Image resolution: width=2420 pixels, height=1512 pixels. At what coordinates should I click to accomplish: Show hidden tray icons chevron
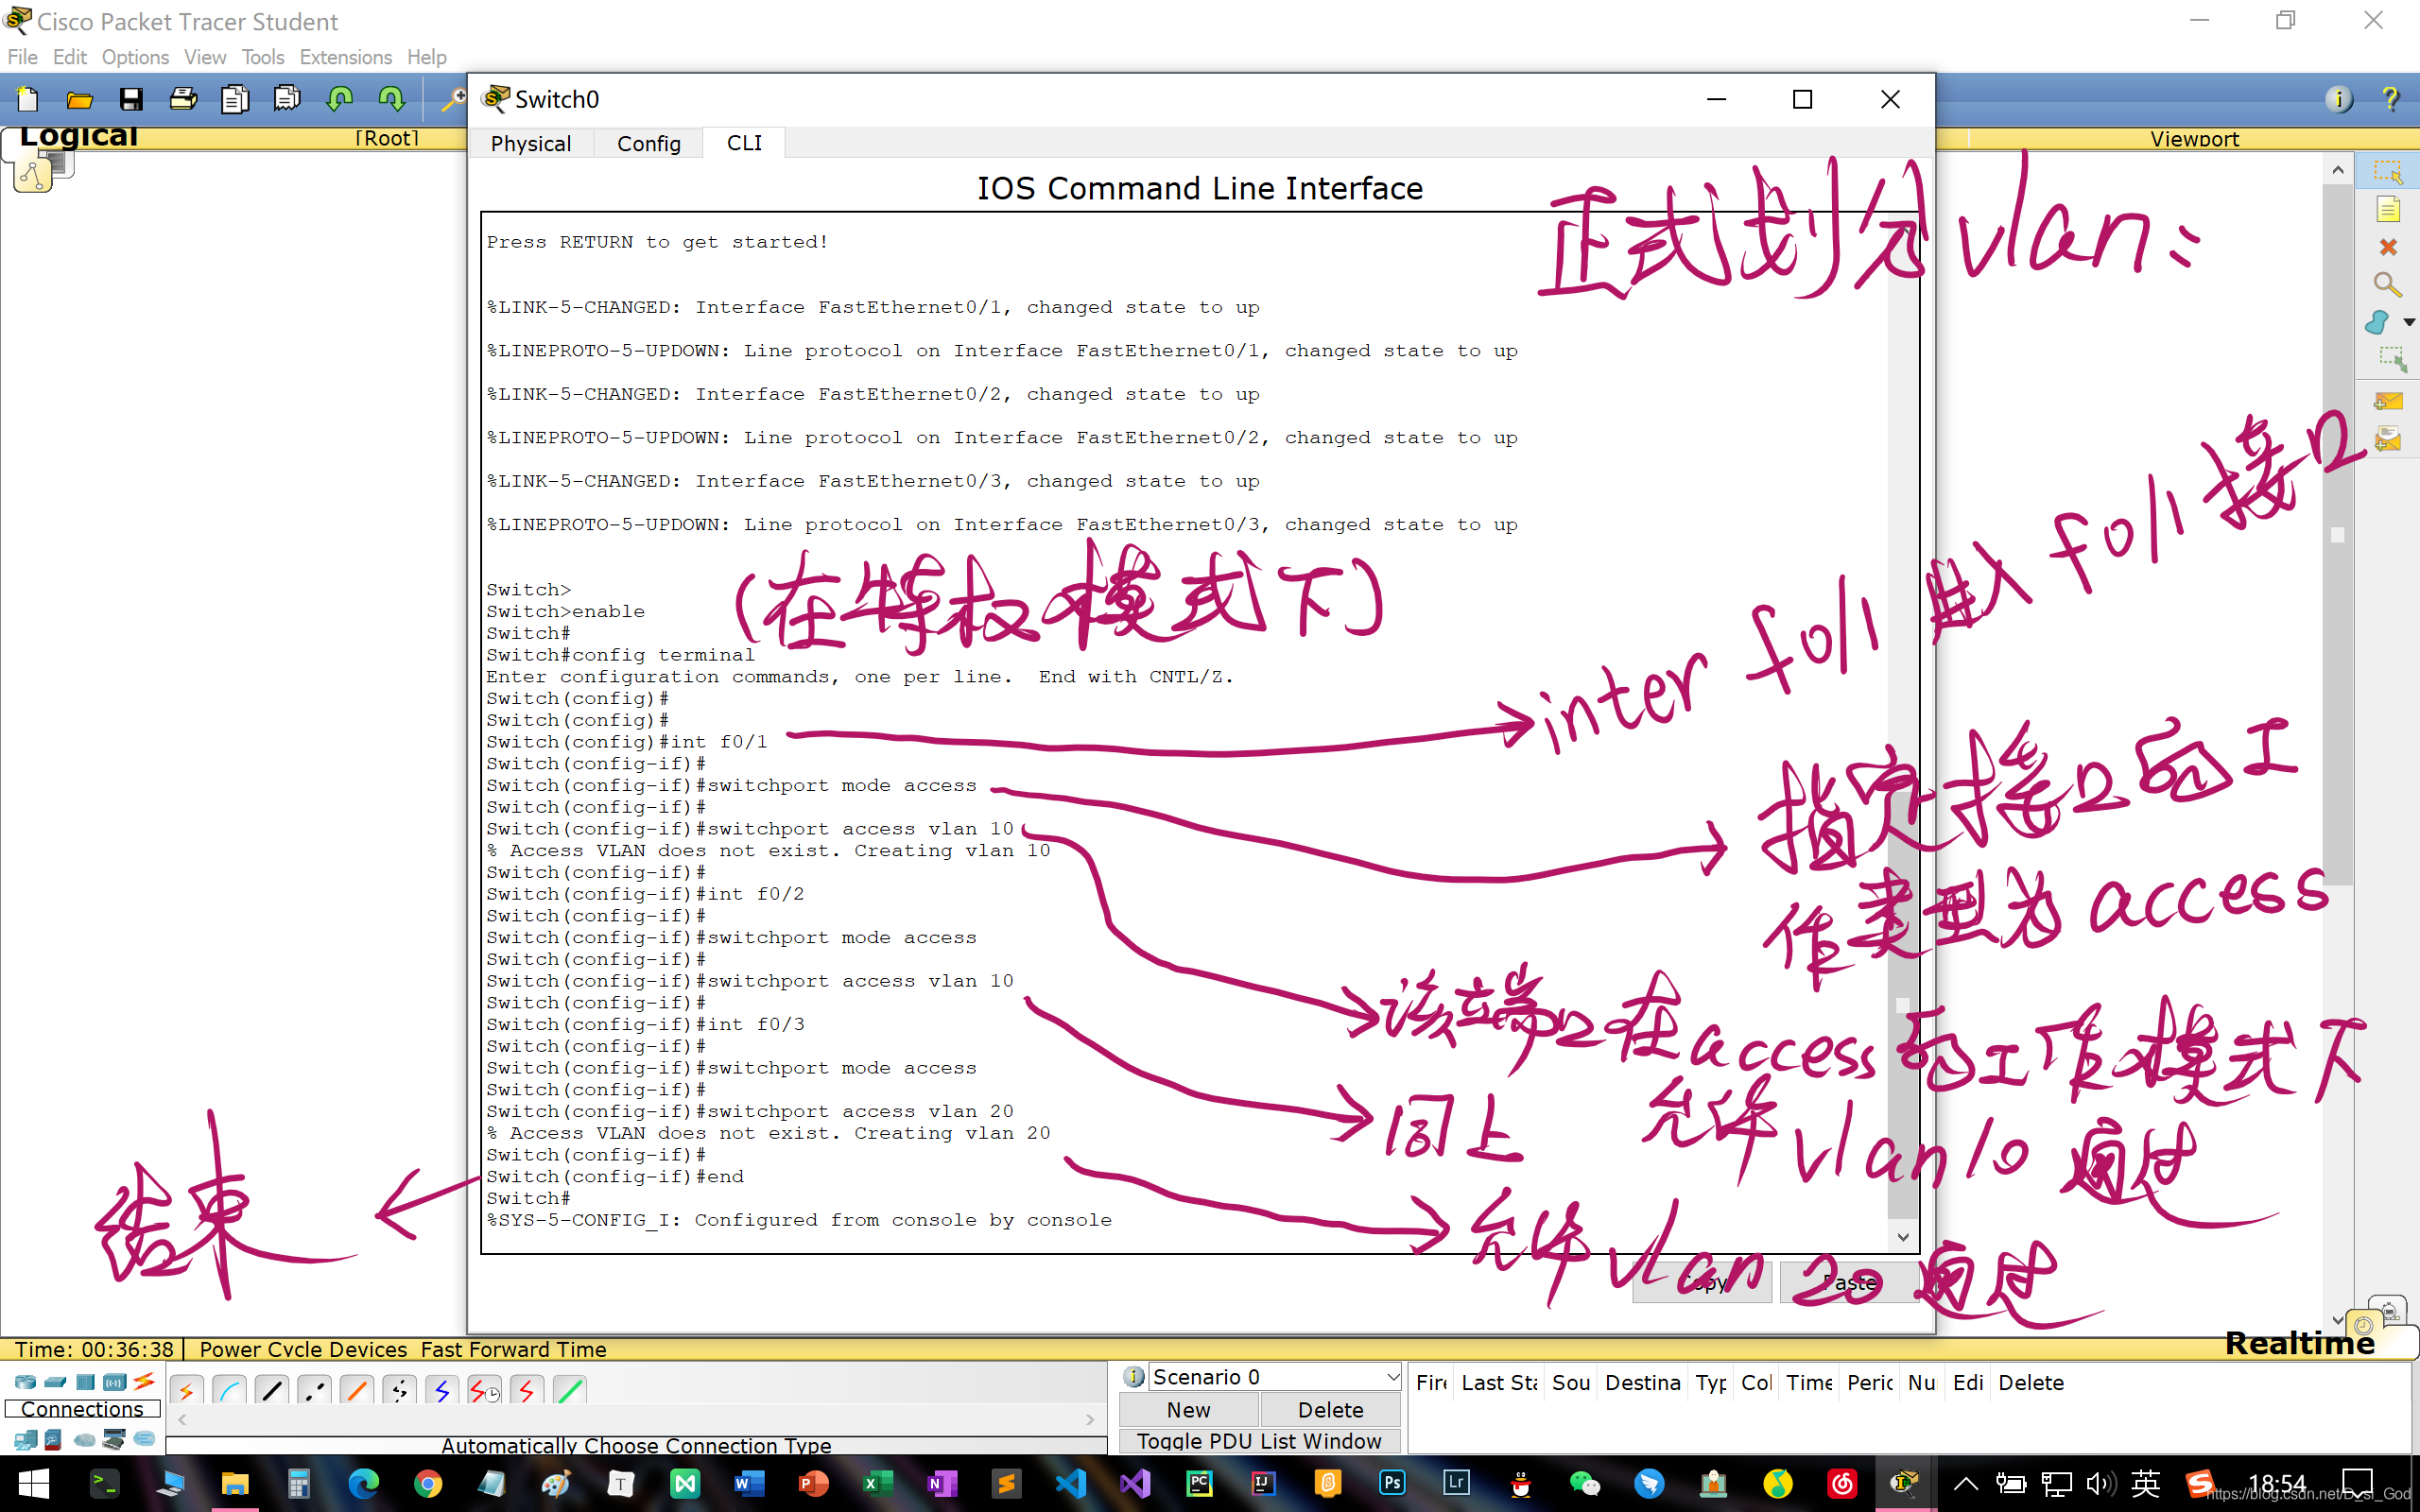pos(1965,1483)
